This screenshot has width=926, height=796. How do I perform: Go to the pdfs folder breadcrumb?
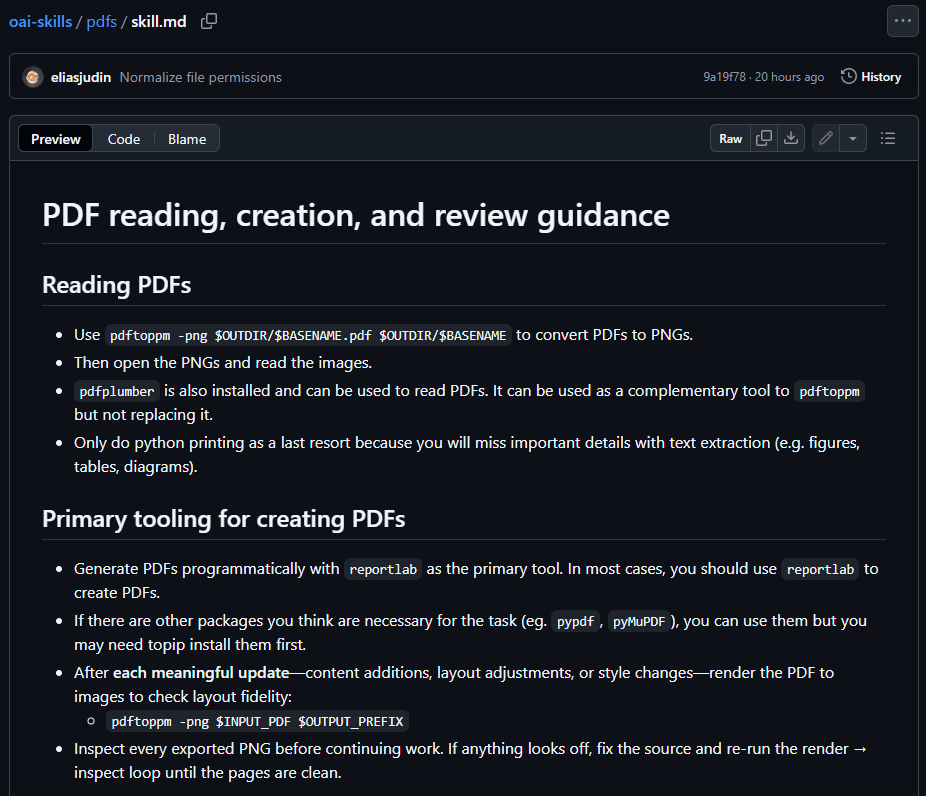[101, 21]
